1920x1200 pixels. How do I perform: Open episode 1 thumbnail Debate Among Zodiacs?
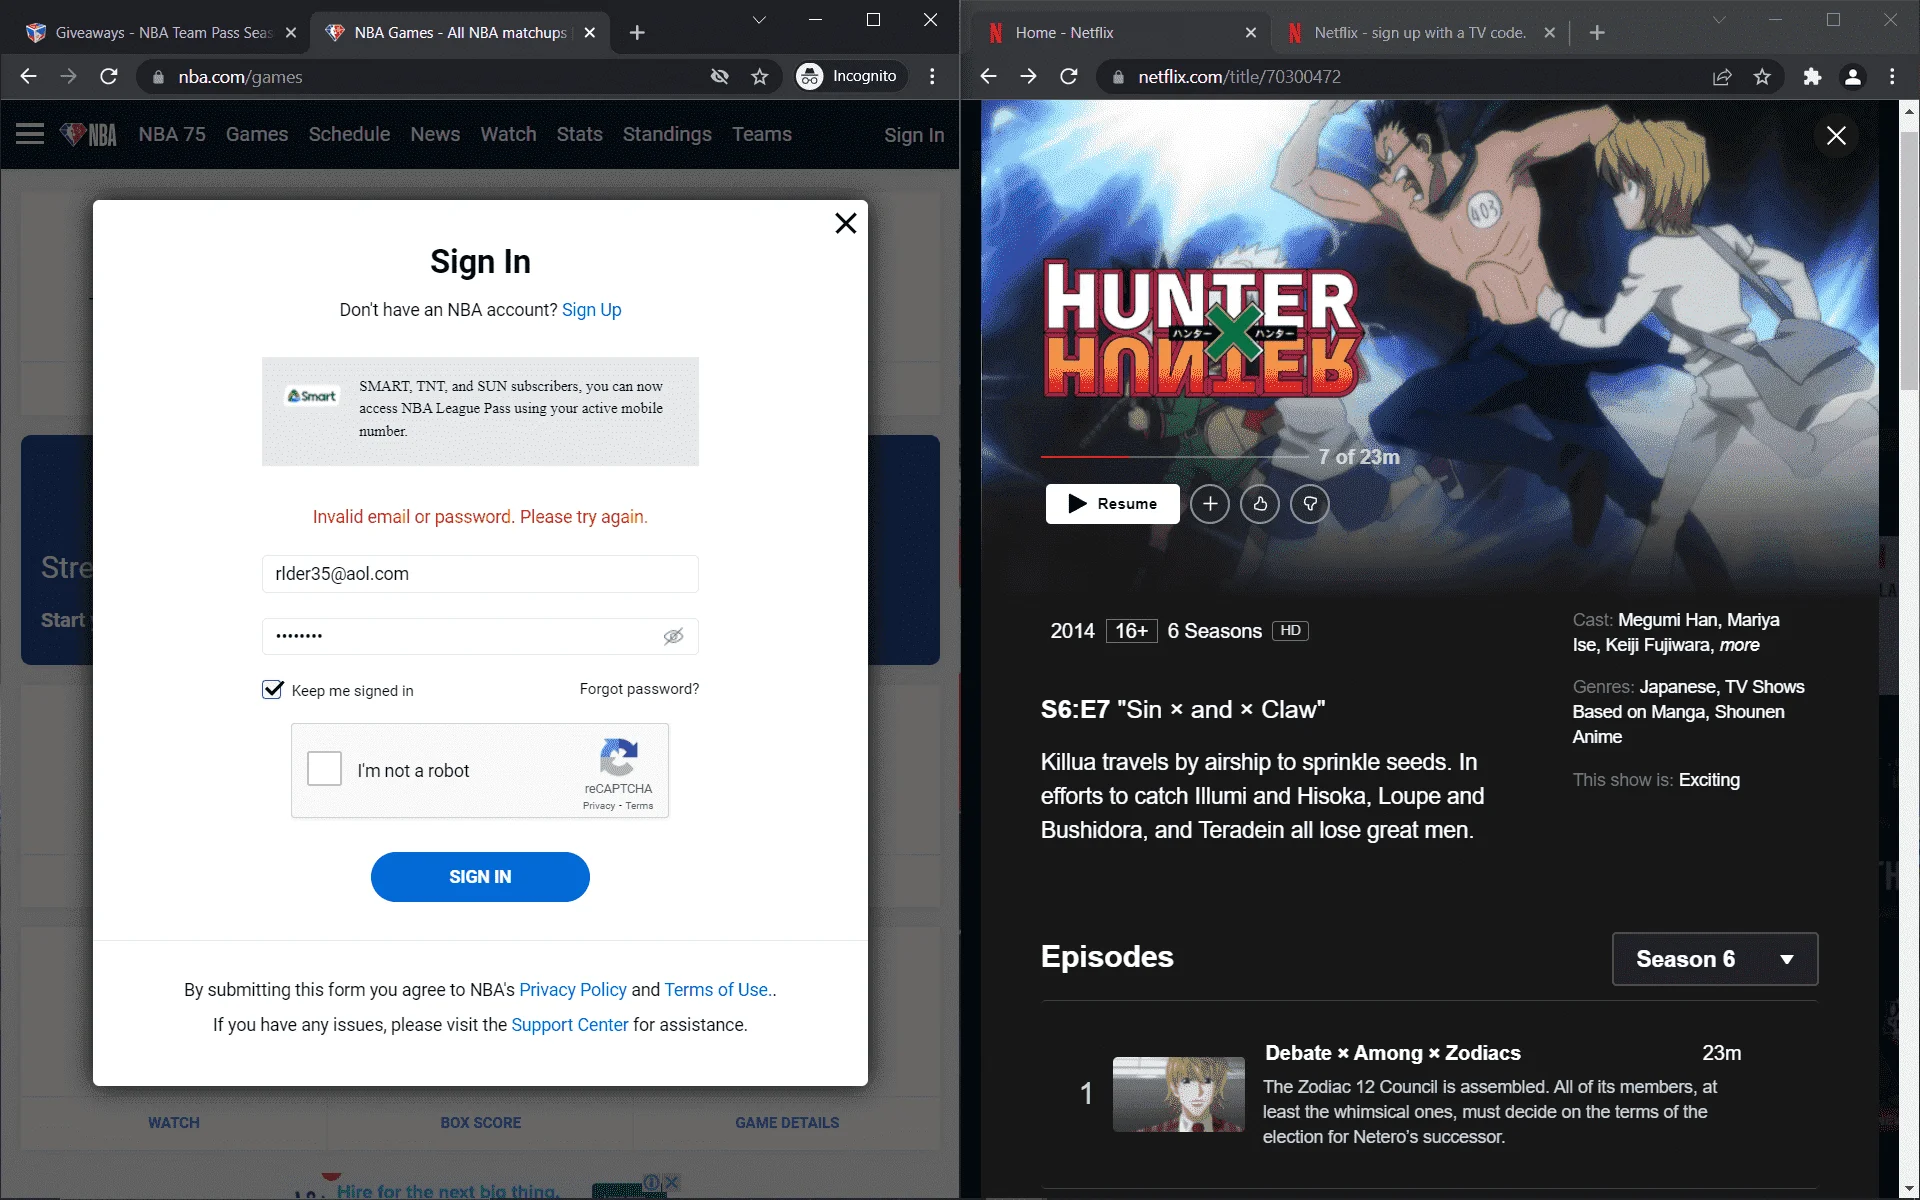(1179, 1094)
